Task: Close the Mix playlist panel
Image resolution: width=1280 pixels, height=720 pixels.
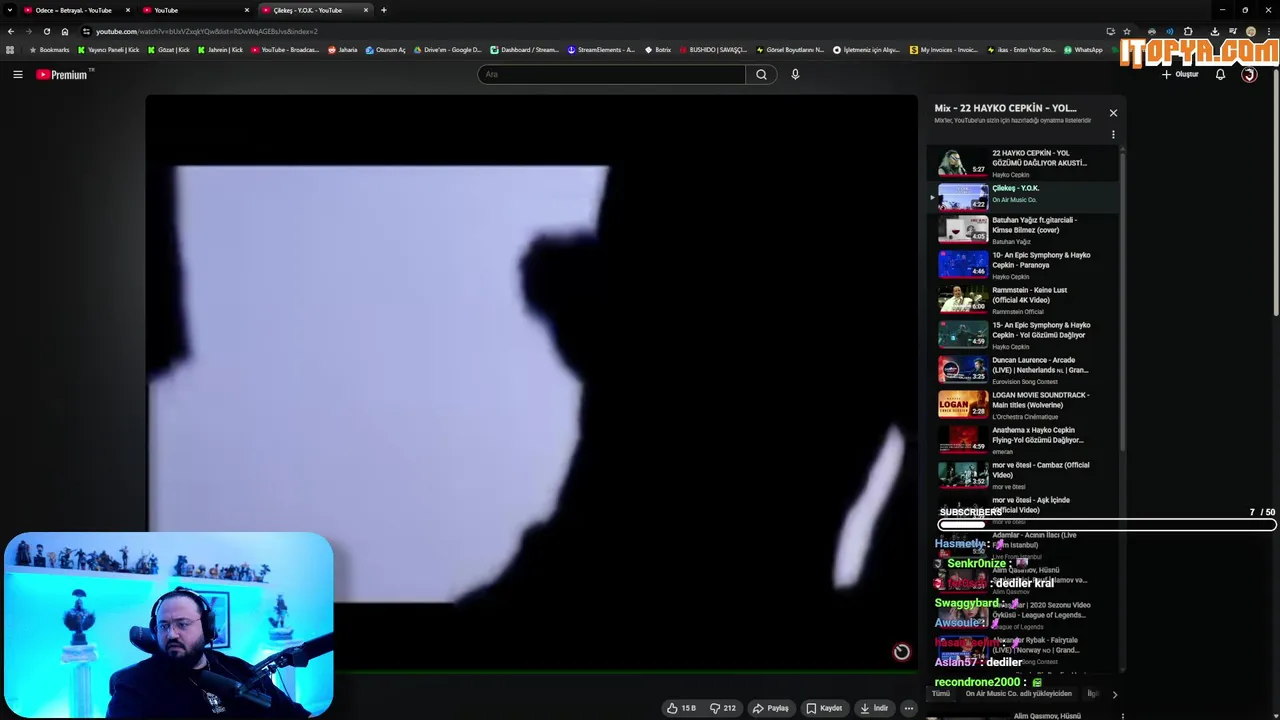Action: pyautogui.click(x=1113, y=113)
